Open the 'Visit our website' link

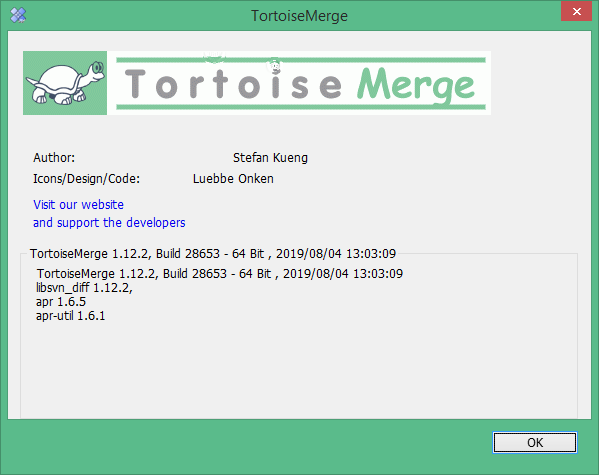(x=78, y=204)
